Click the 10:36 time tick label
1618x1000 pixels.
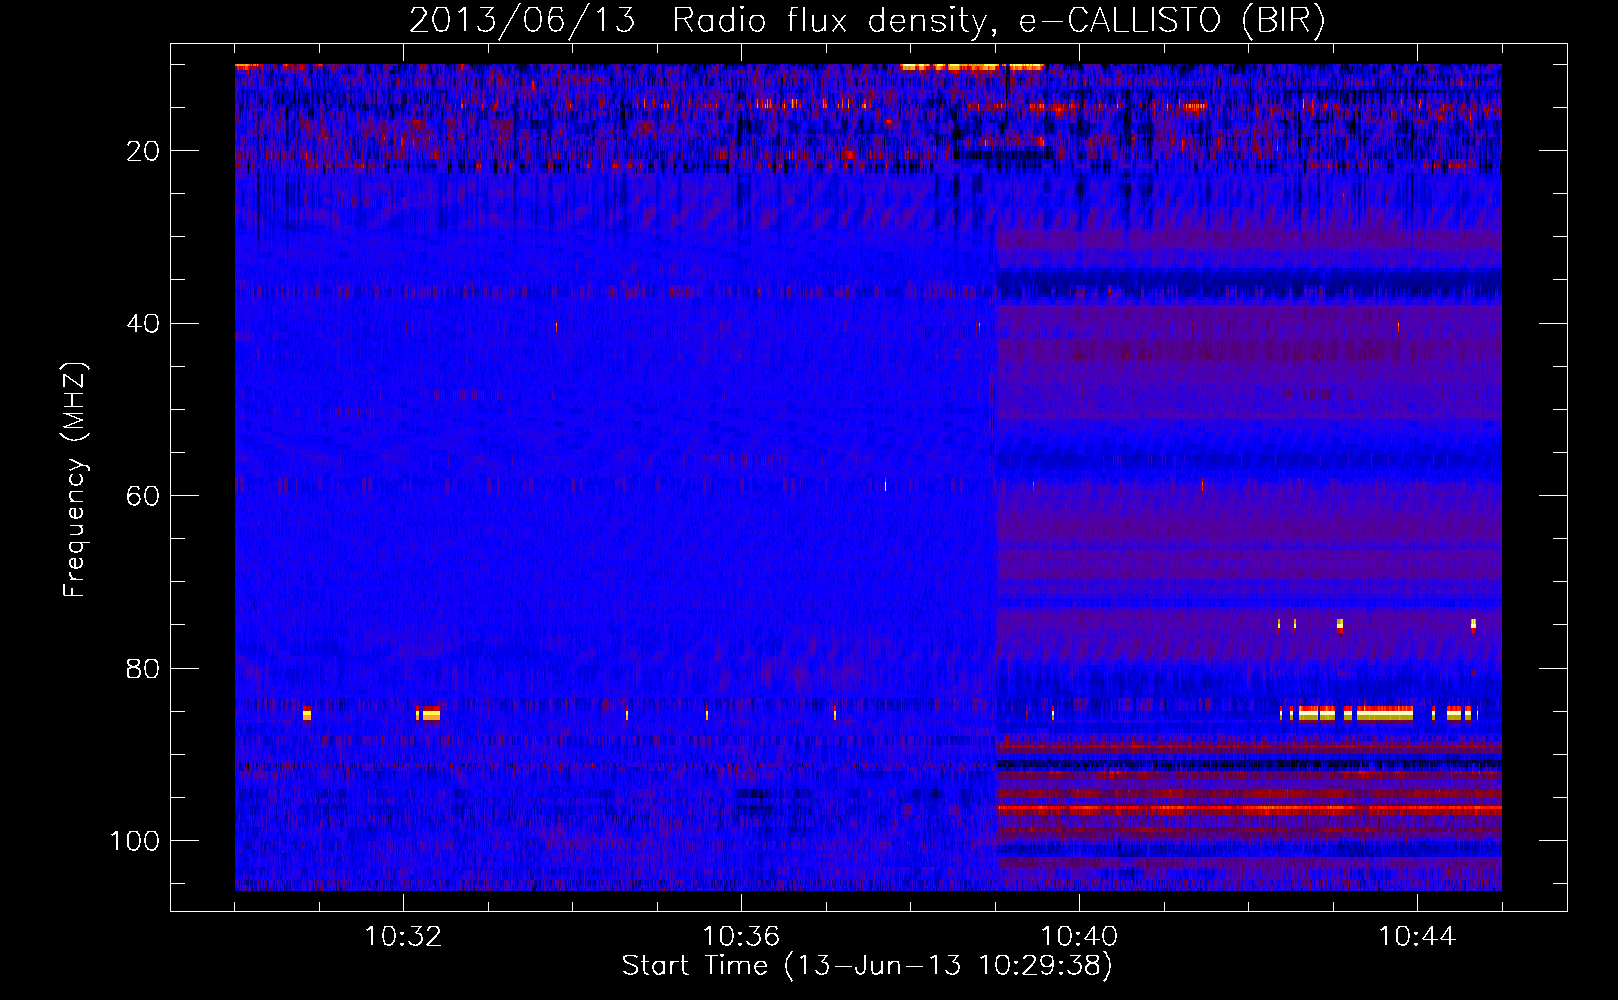(741, 937)
